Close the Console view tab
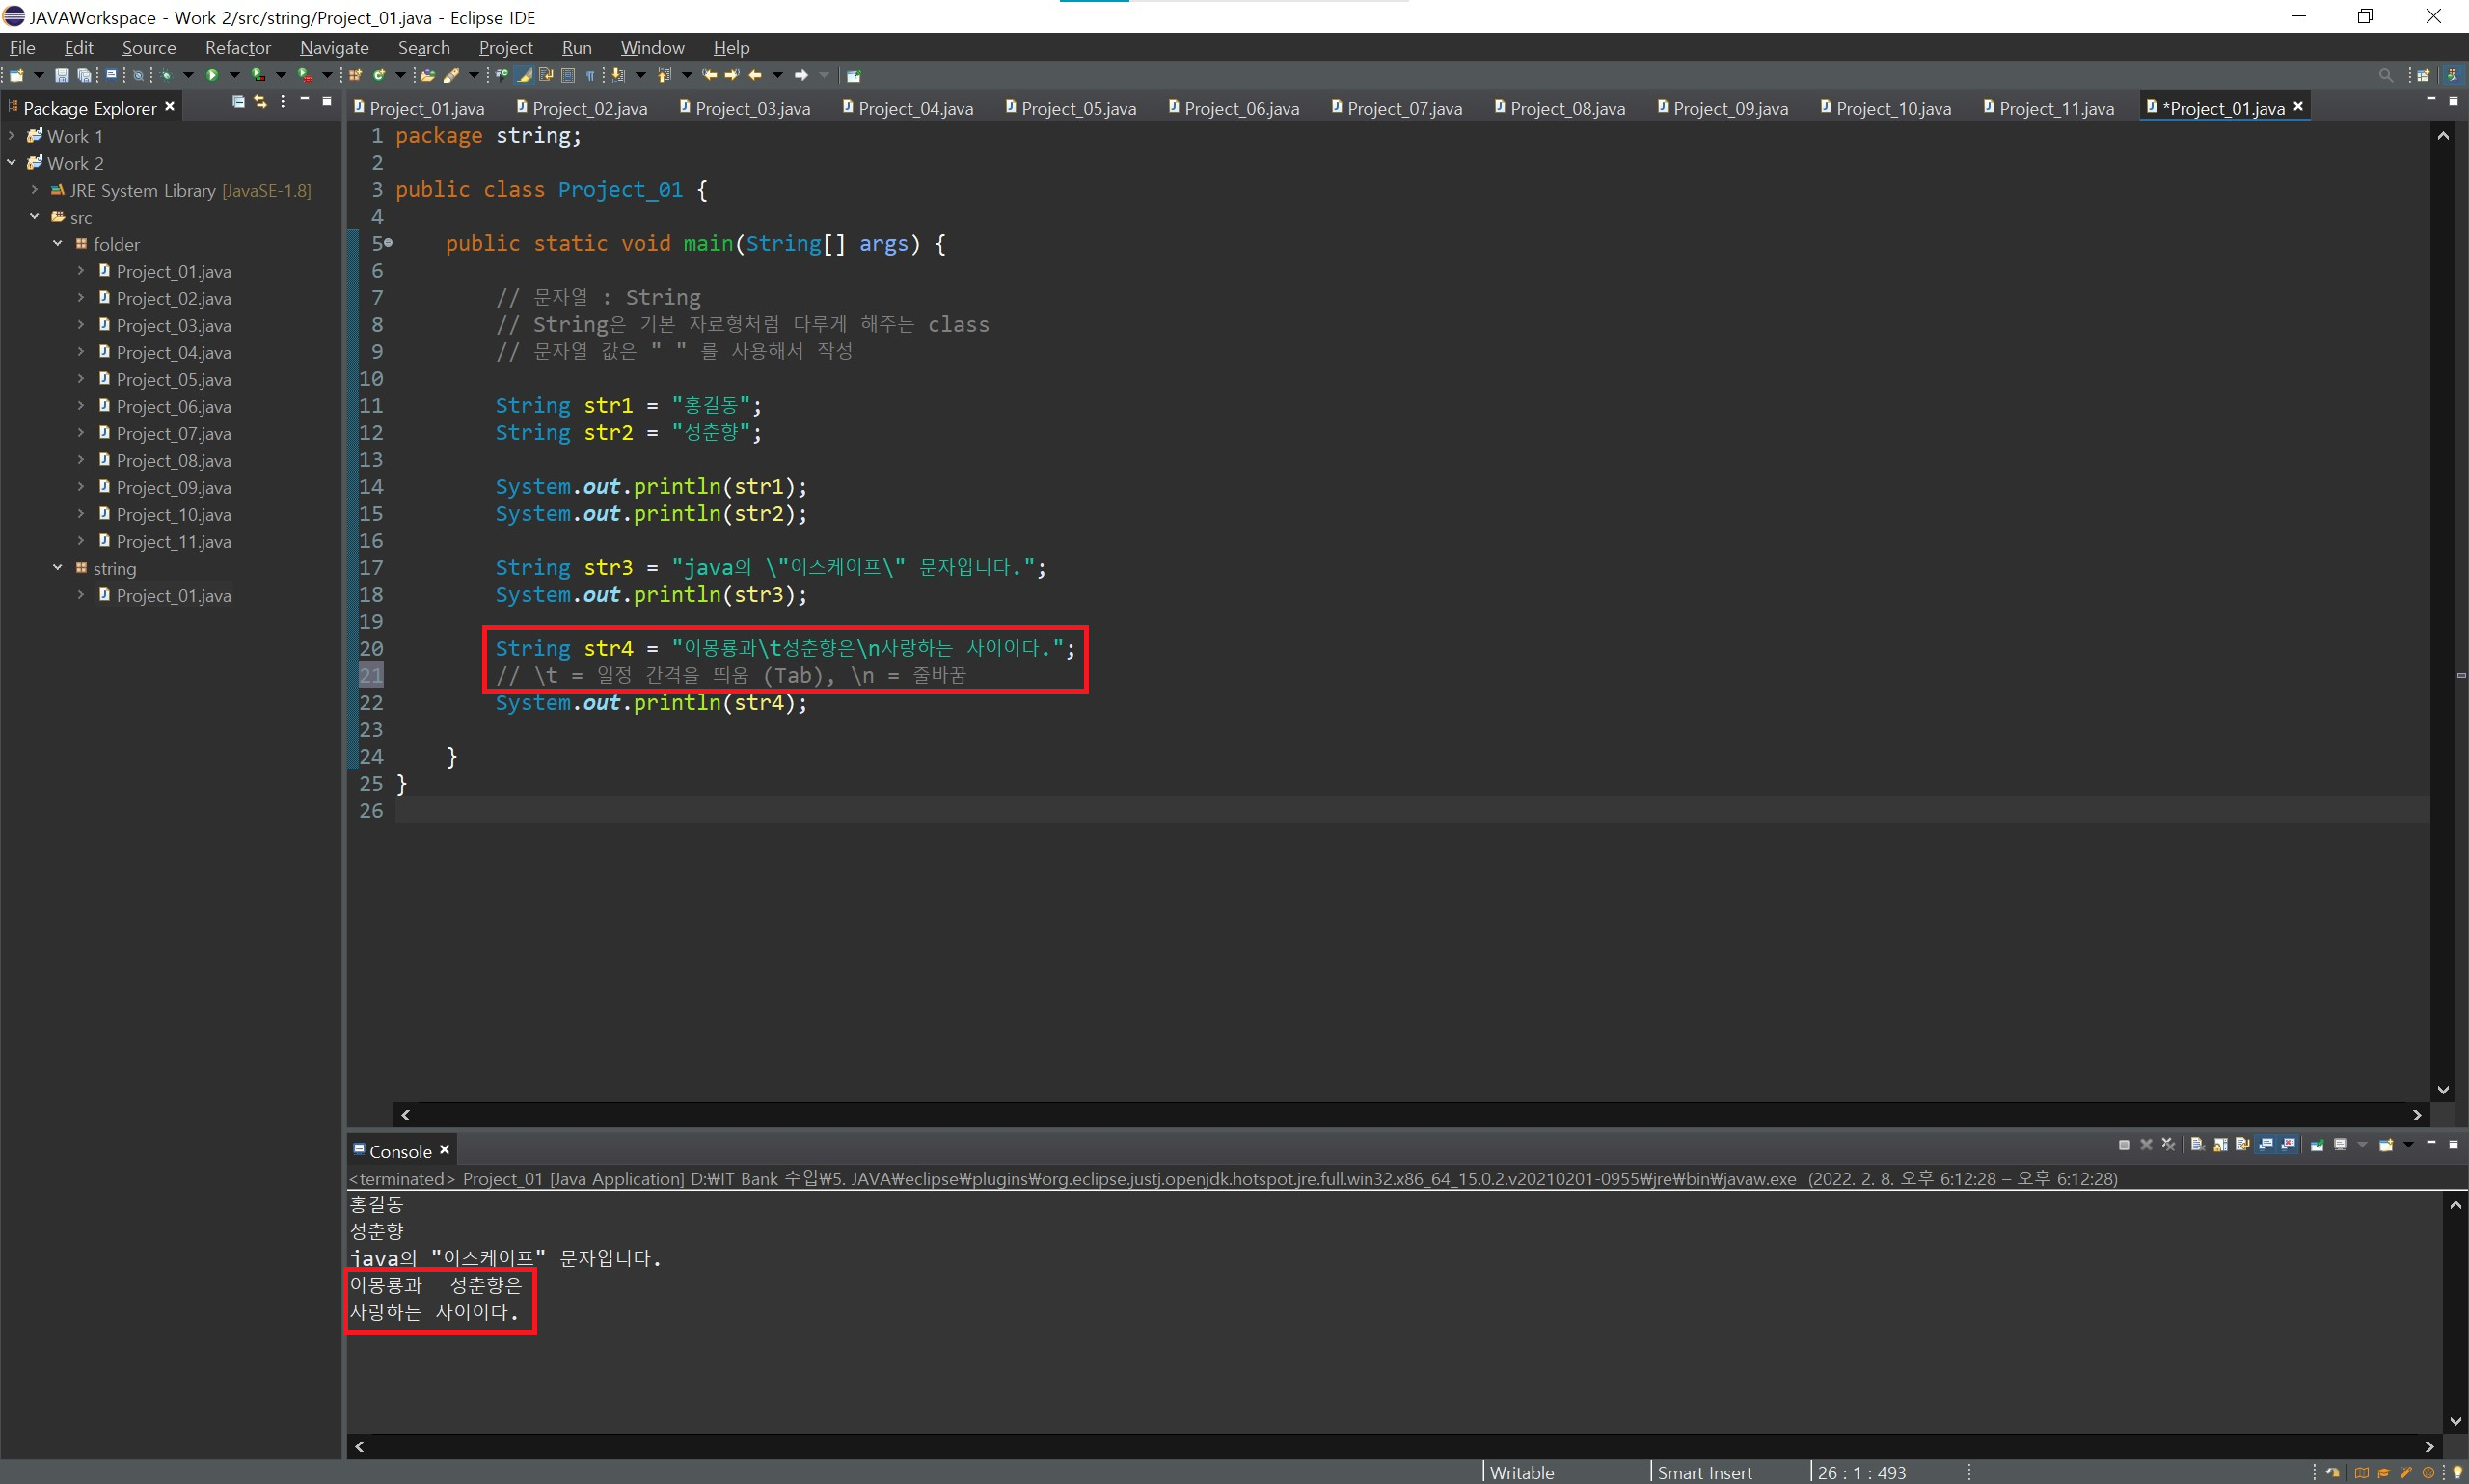Viewport: 2469px width, 1484px height. pyautogui.click(x=445, y=1150)
